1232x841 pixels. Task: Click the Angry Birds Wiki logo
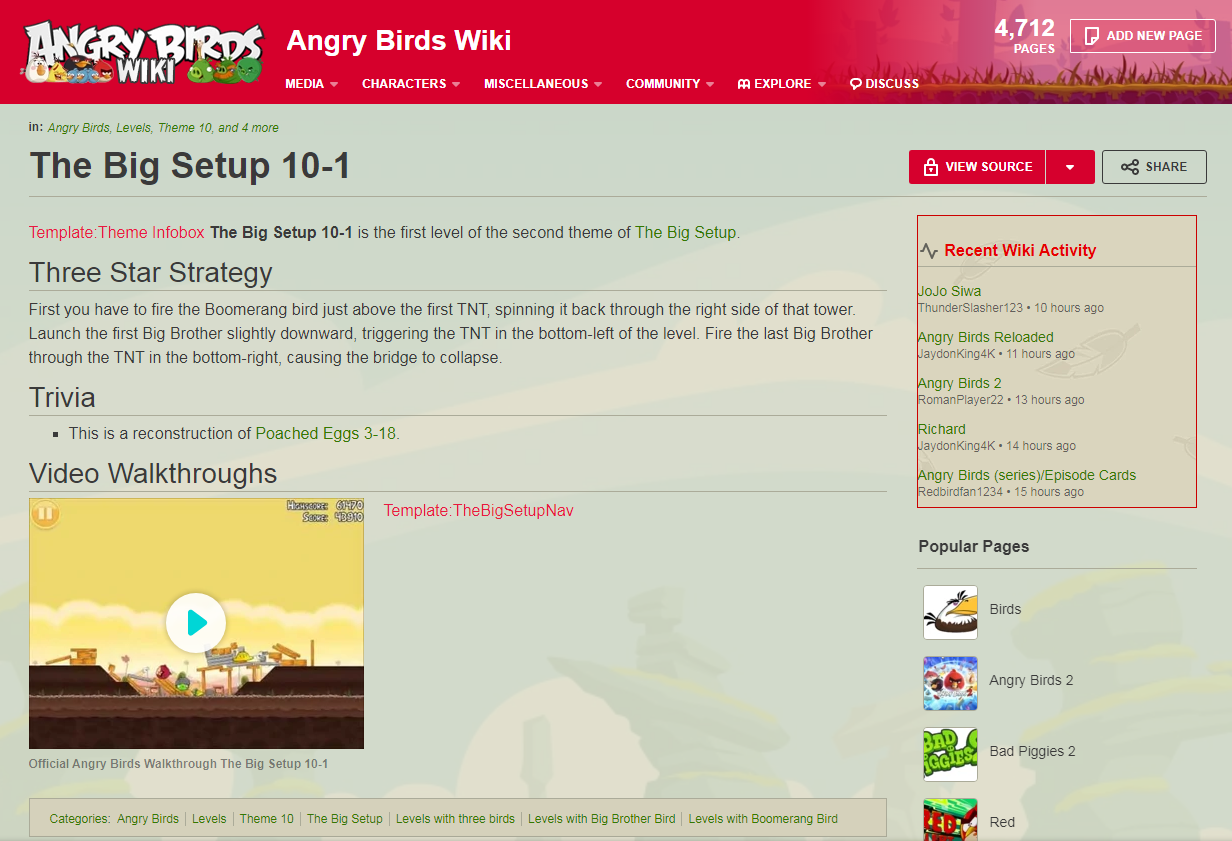click(143, 52)
